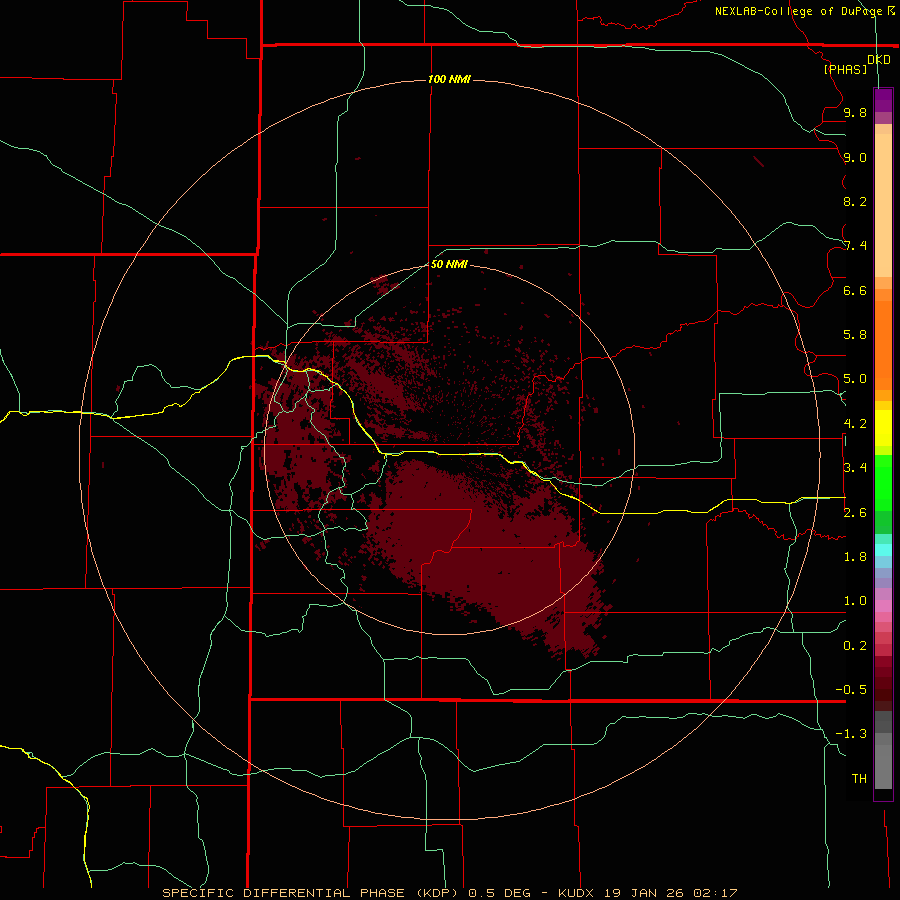The width and height of the screenshot is (900, 900).
Task: Select the 9.8 value on the color scale
Action: (855, 112)
